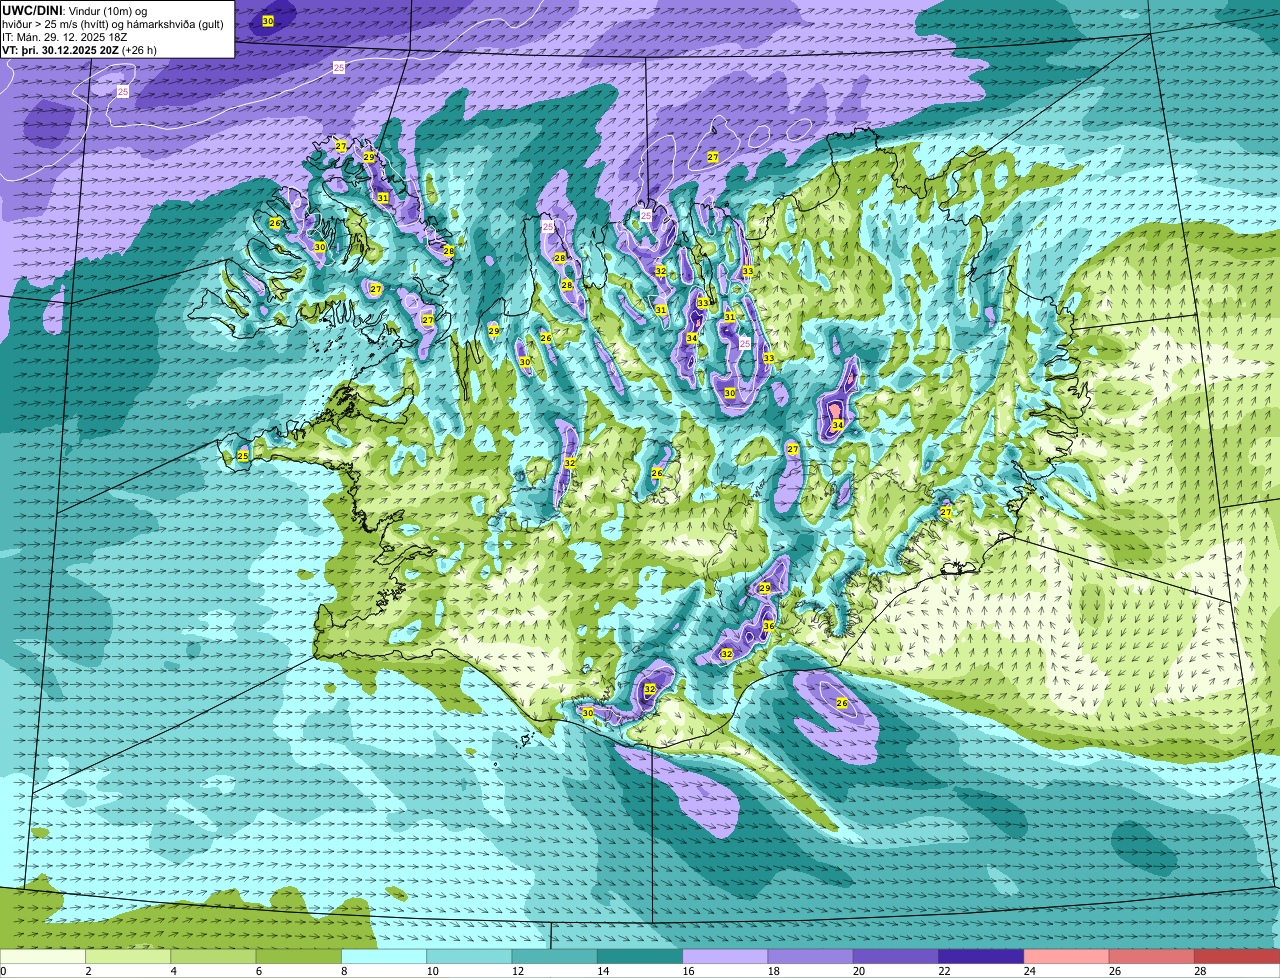Select the legend tick label 16
Image resolution: width=1280 pixels, height=978 pixels.
(x=688, y=971)
